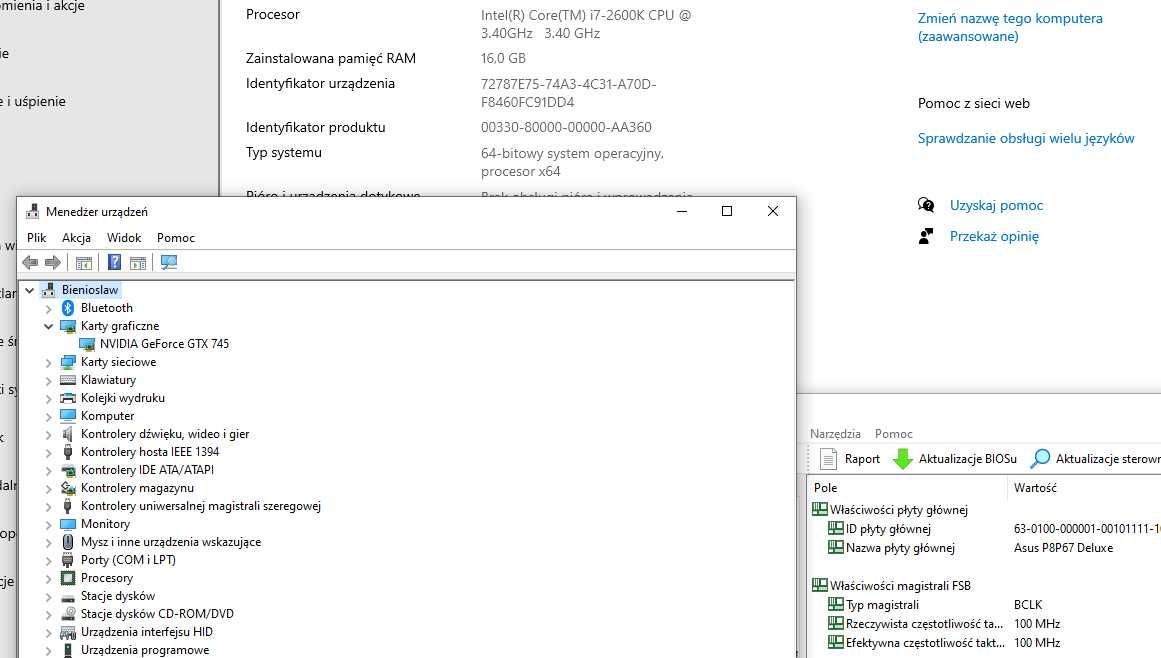Viewport: 1161px width, 658px height.
Task: Expand the Komputer category
Action: (x=49, y=416)
